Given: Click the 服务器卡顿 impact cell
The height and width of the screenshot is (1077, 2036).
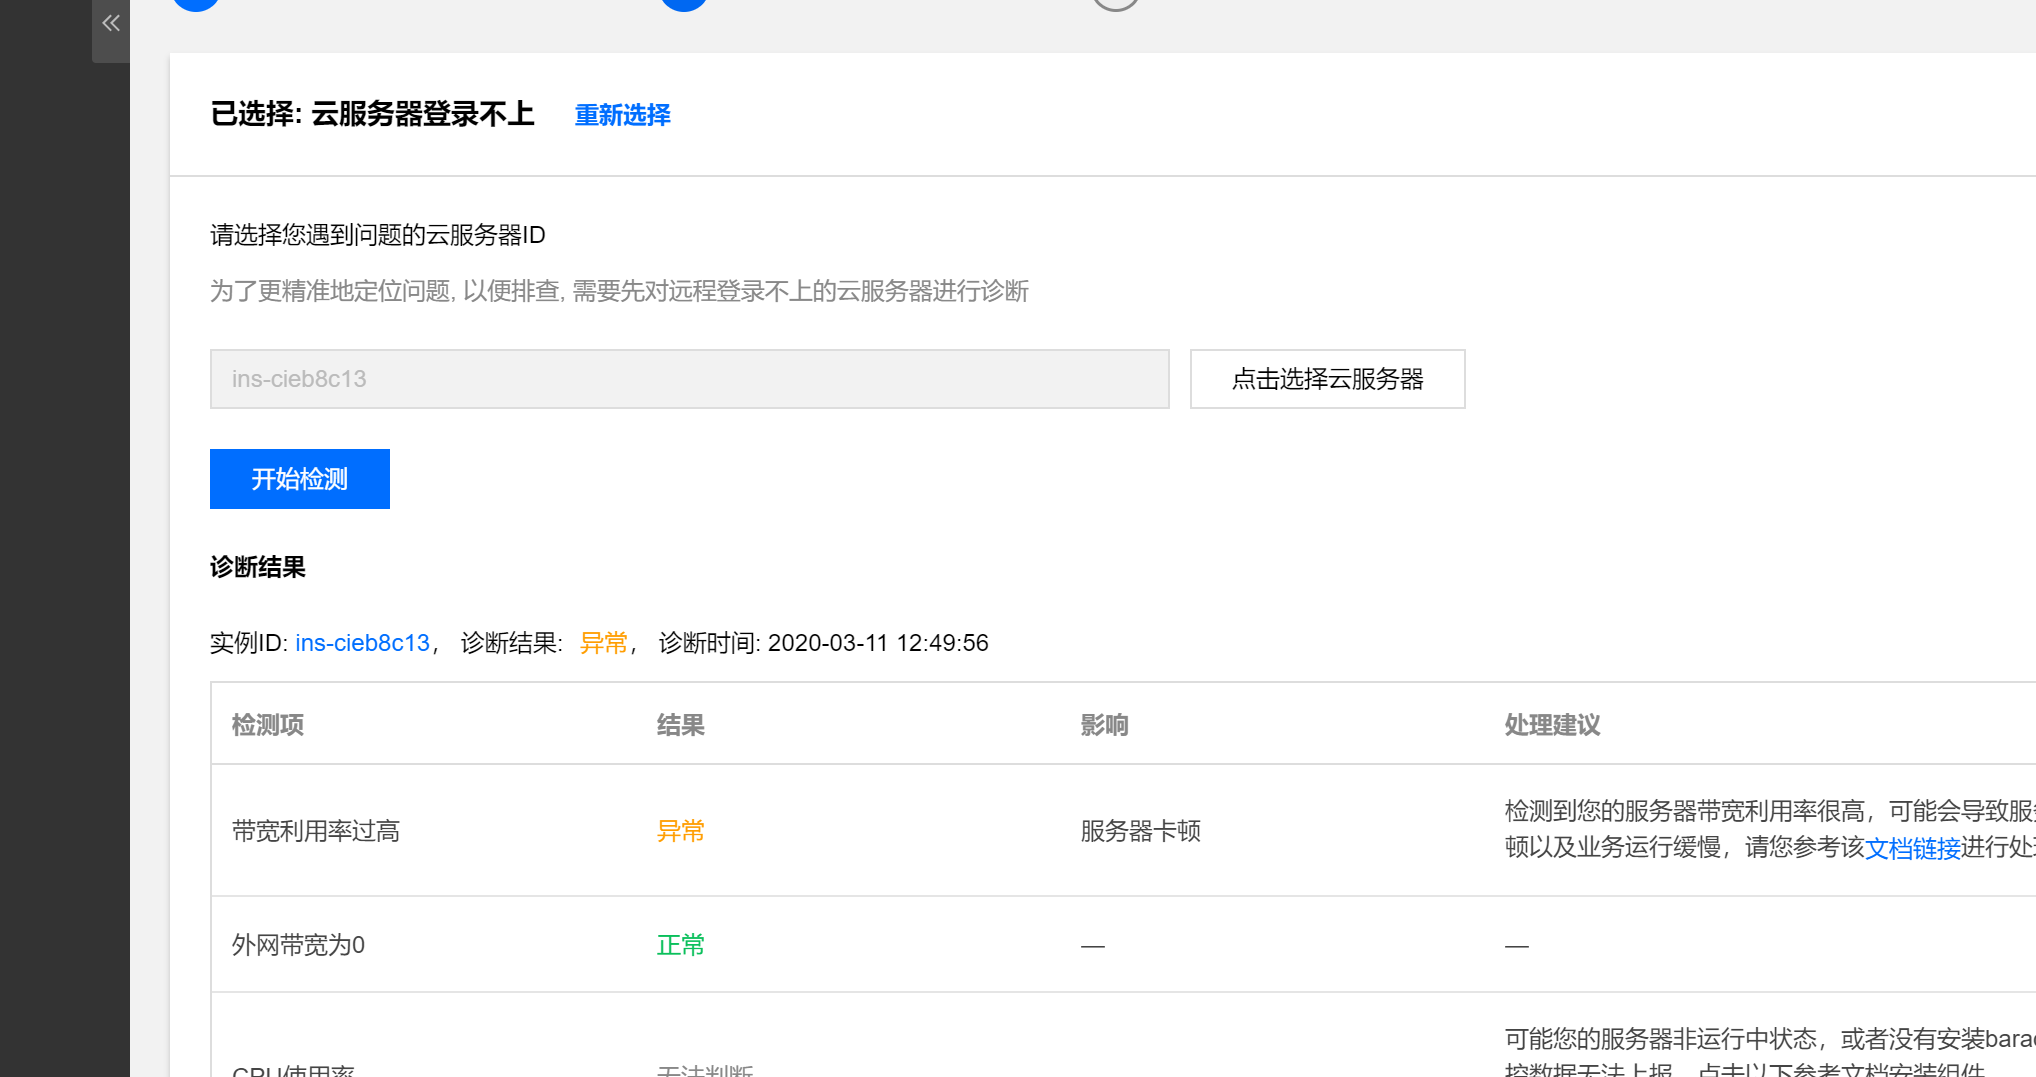Looking at the screenshot, I should click(1140, 831).
